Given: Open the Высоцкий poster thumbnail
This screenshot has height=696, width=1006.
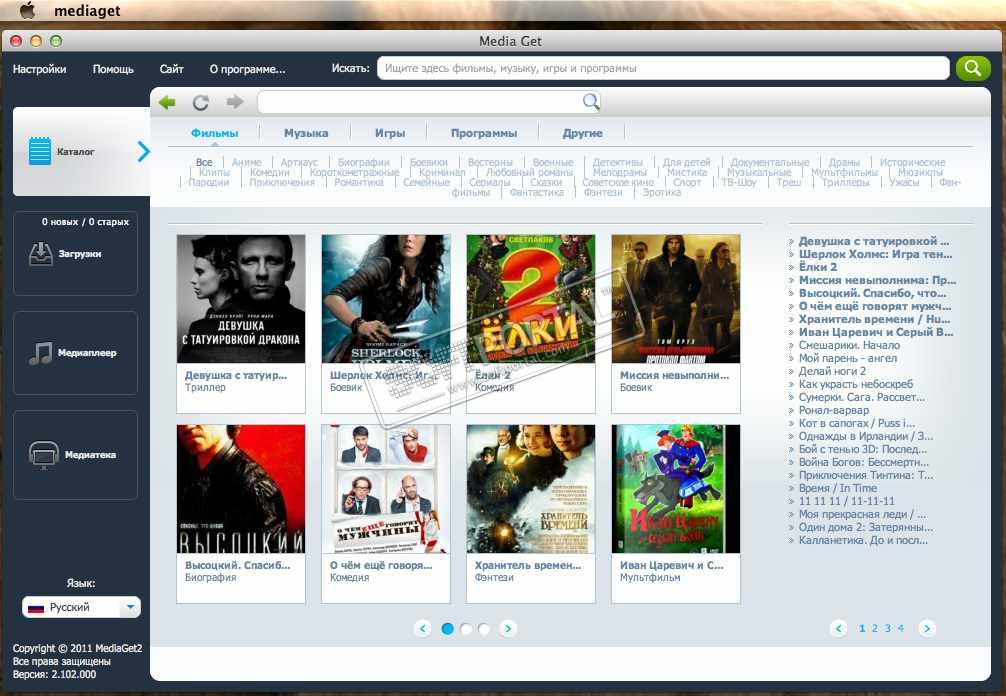Looking at the screenshot, I should pos(241,489).
